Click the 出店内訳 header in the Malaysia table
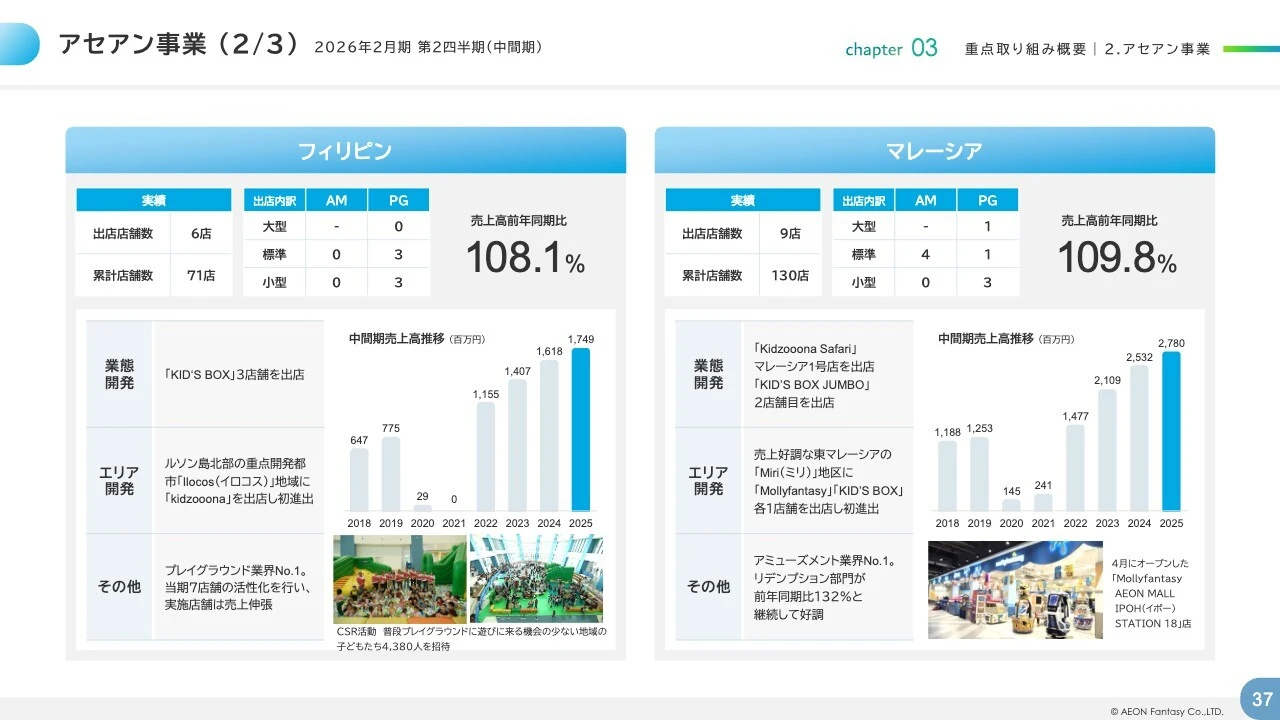This screenshot has height=720, width=1280. point(863,199)
